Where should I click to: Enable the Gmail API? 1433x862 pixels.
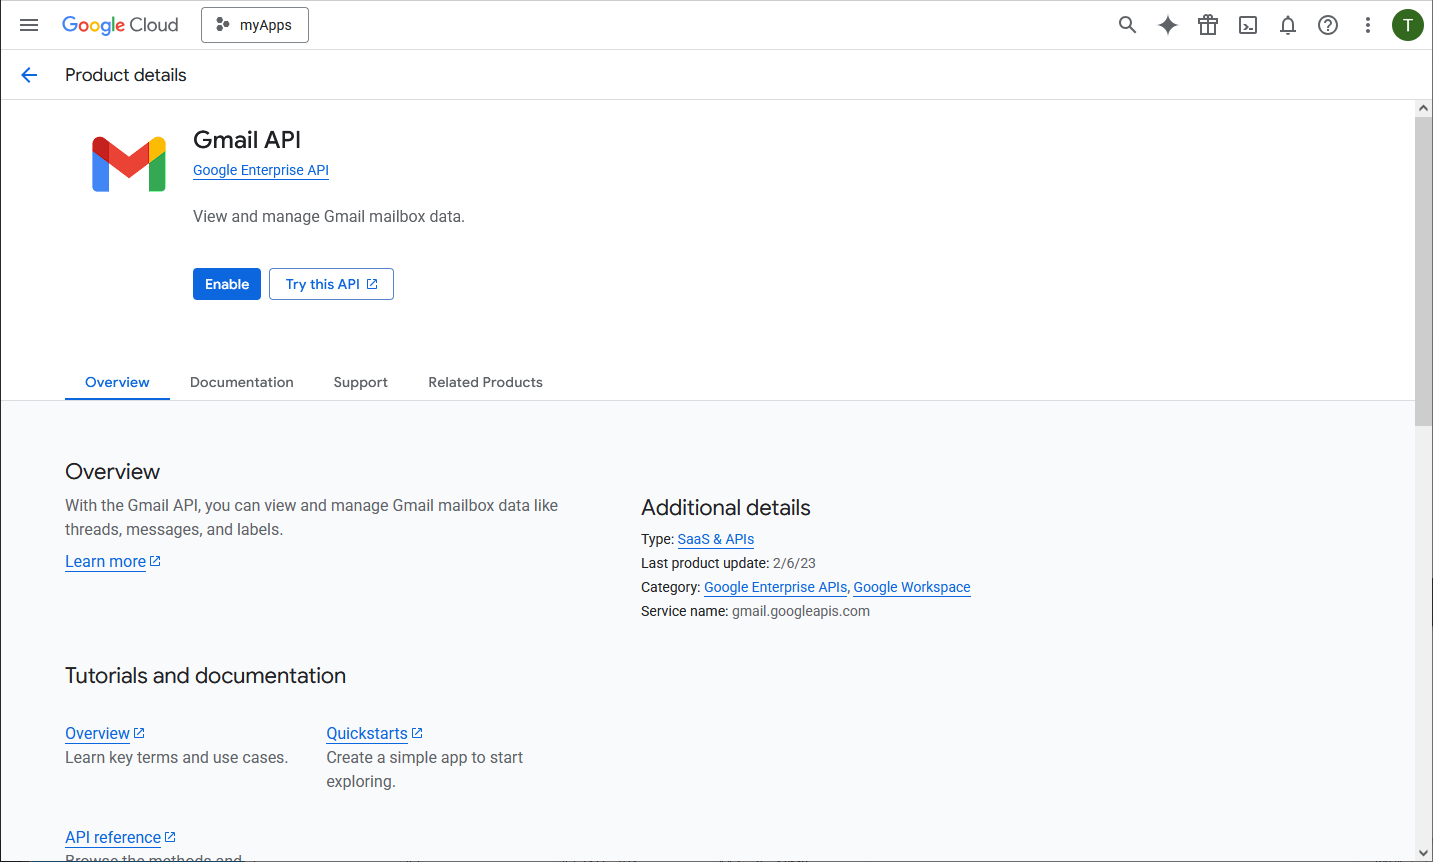[227, 284]
